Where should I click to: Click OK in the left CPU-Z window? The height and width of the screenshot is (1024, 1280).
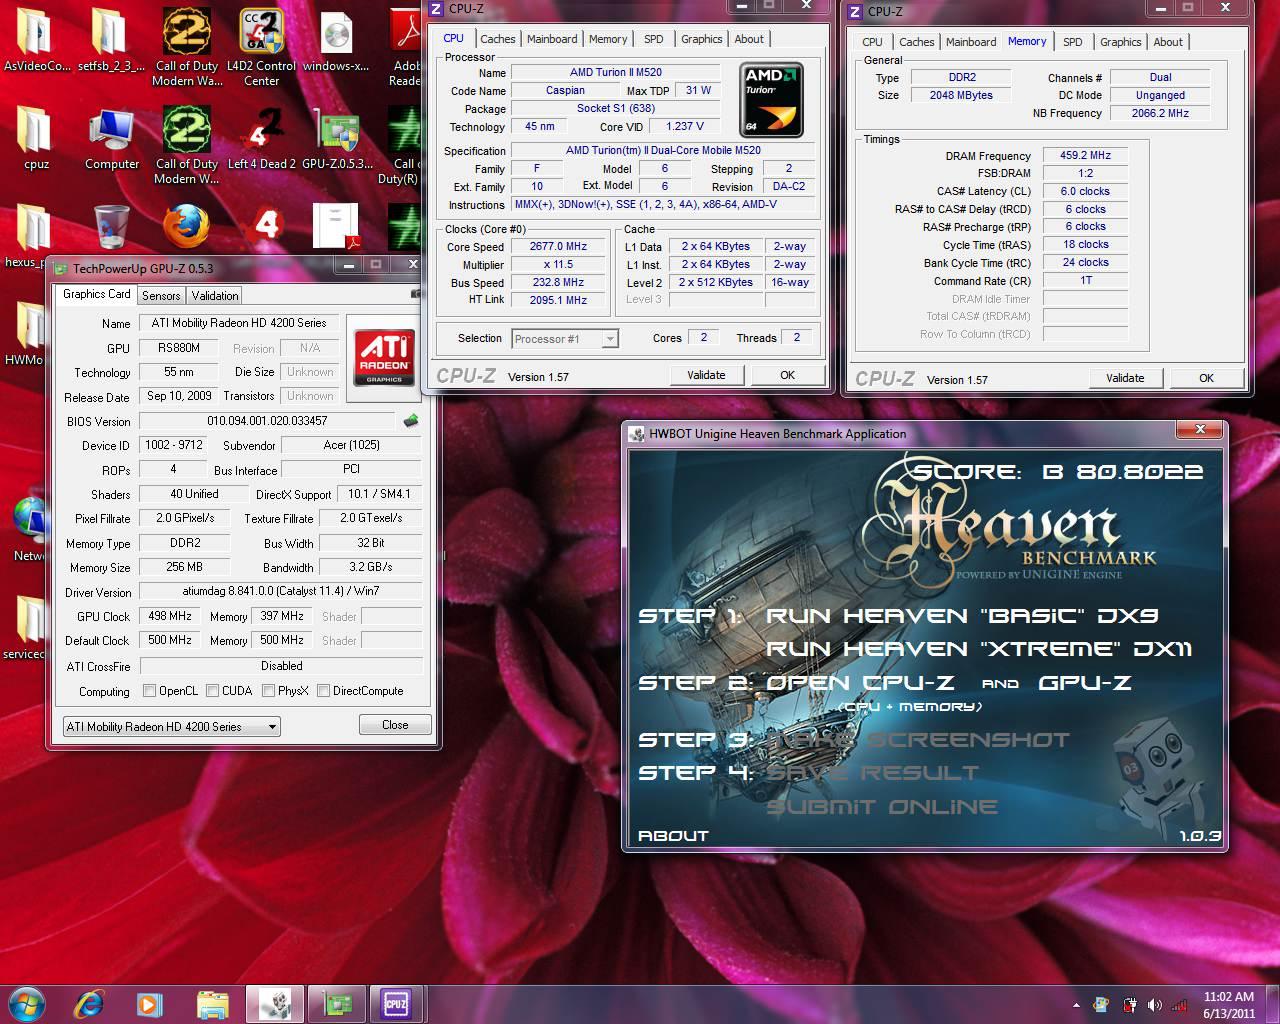787,375
